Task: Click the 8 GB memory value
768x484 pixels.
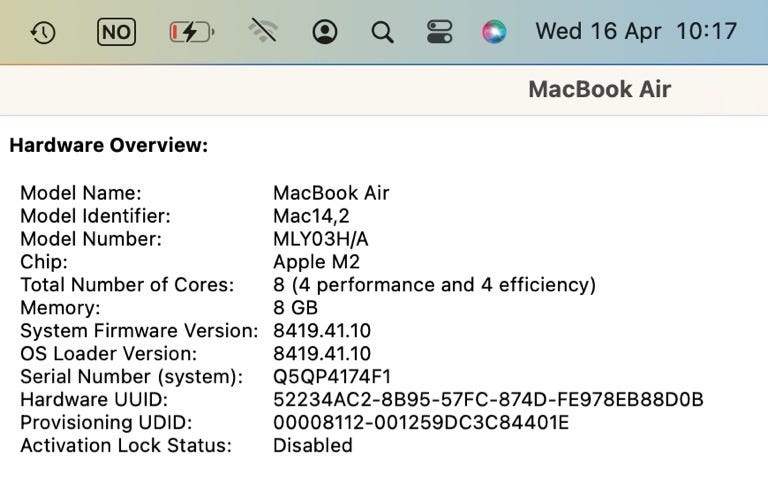Action: 295,308
